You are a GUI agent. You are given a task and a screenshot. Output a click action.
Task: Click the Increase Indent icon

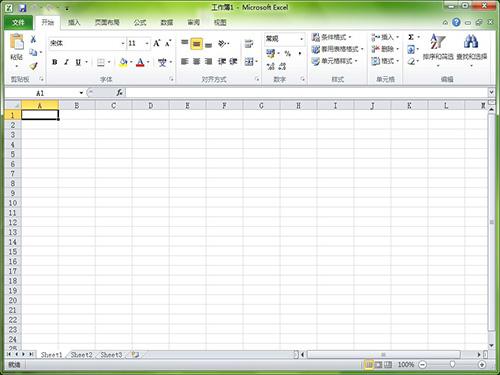click(233, 62)
